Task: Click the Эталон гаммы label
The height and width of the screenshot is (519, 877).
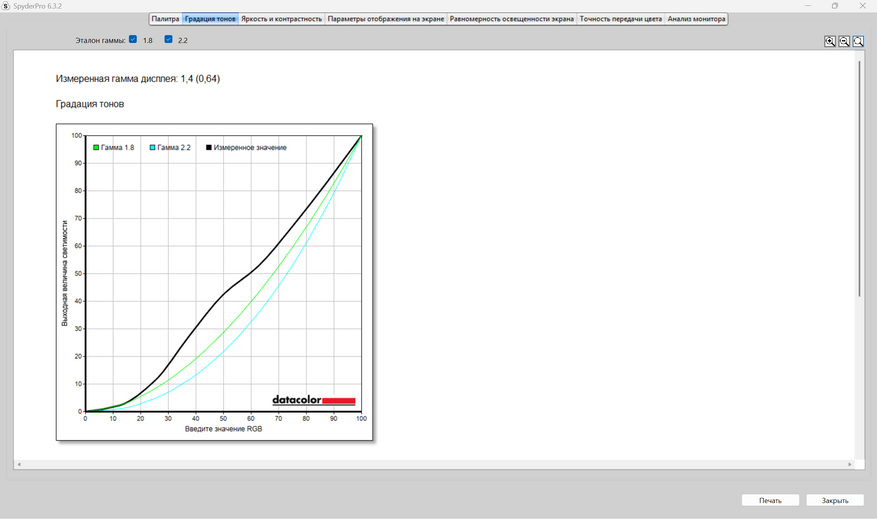Action: (x=100, y=40)
